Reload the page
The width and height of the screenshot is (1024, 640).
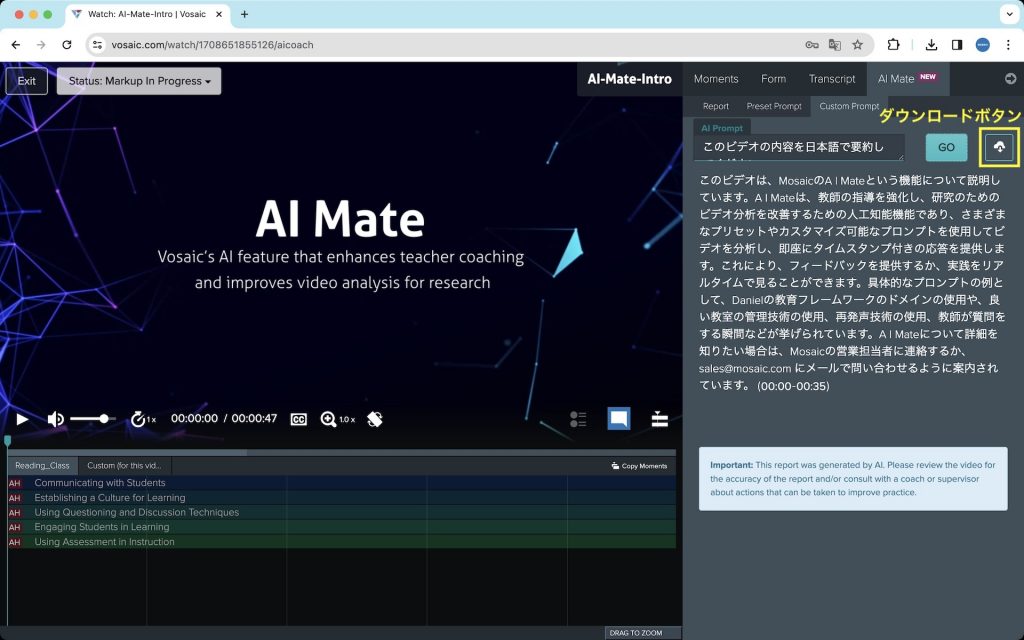click(67, 45)
